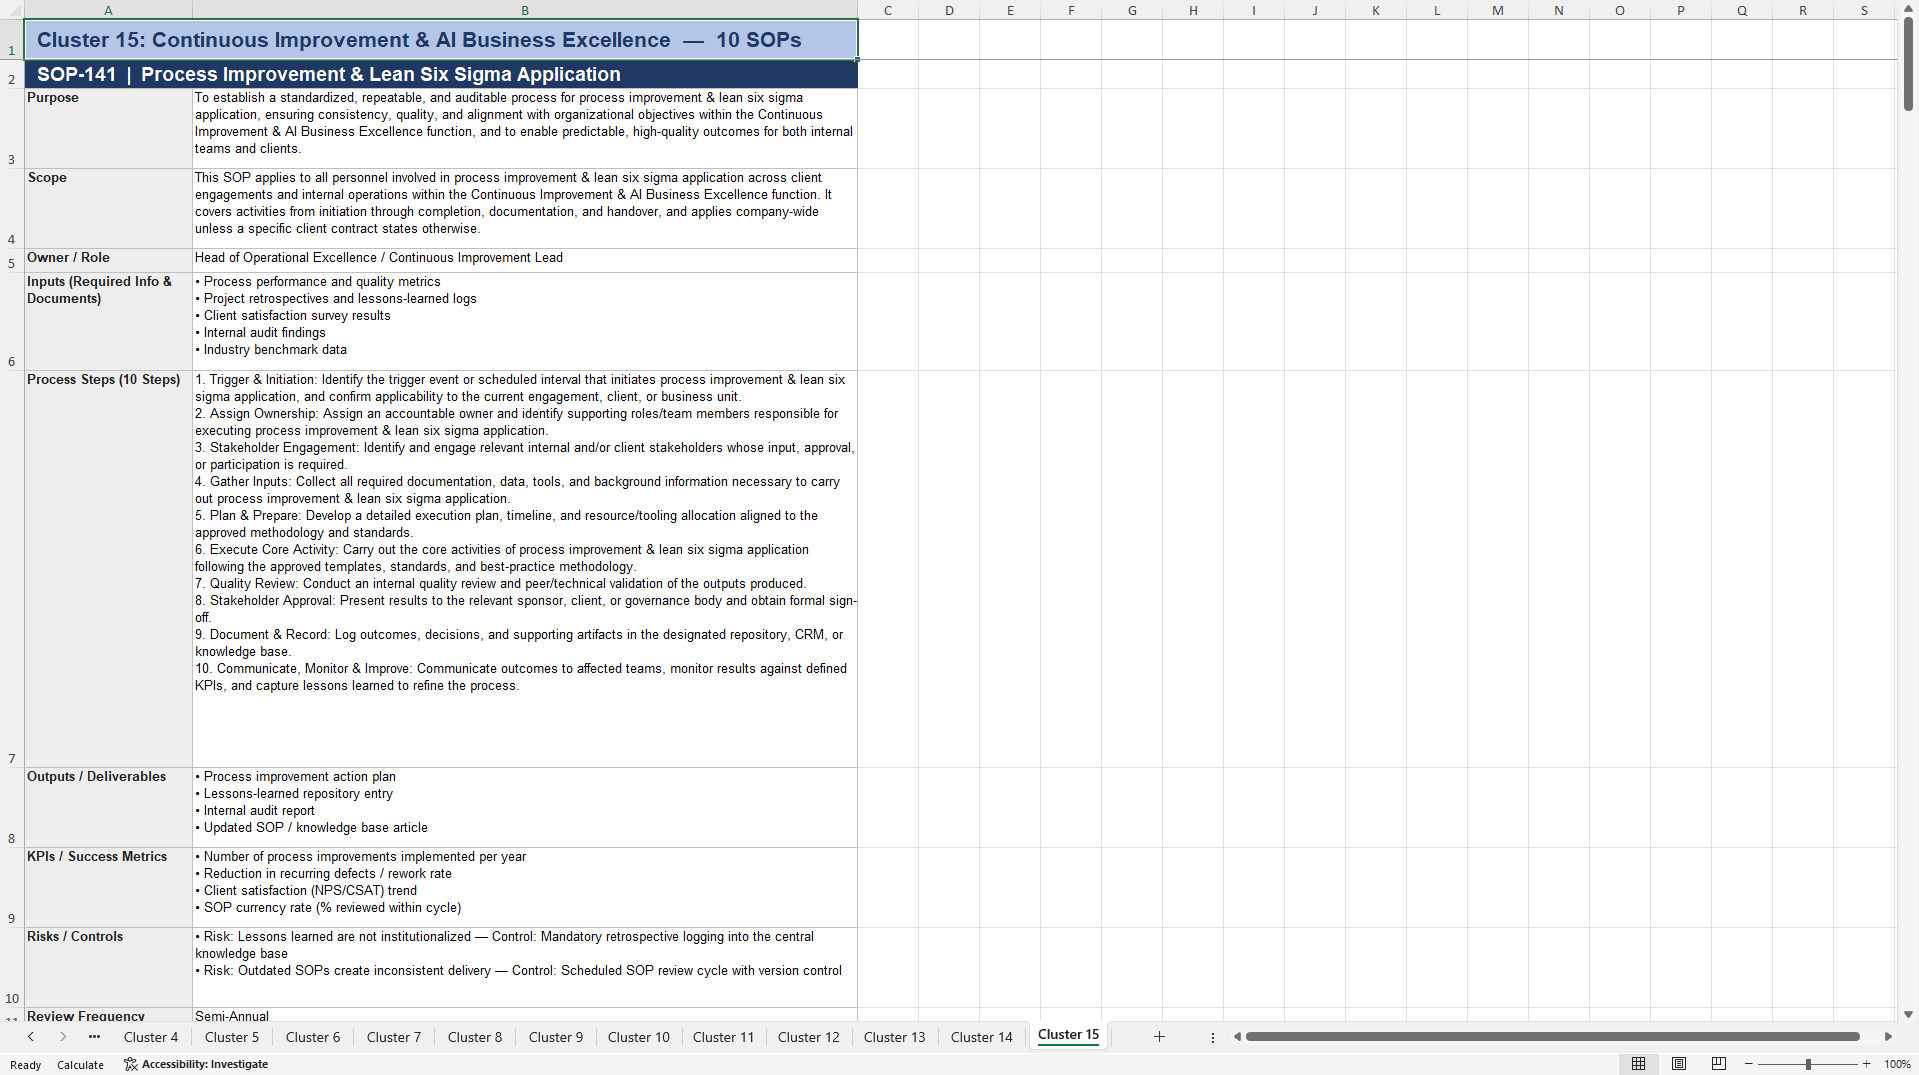
Task: Click Calculate in the status bar
Action: (80, 1065)
